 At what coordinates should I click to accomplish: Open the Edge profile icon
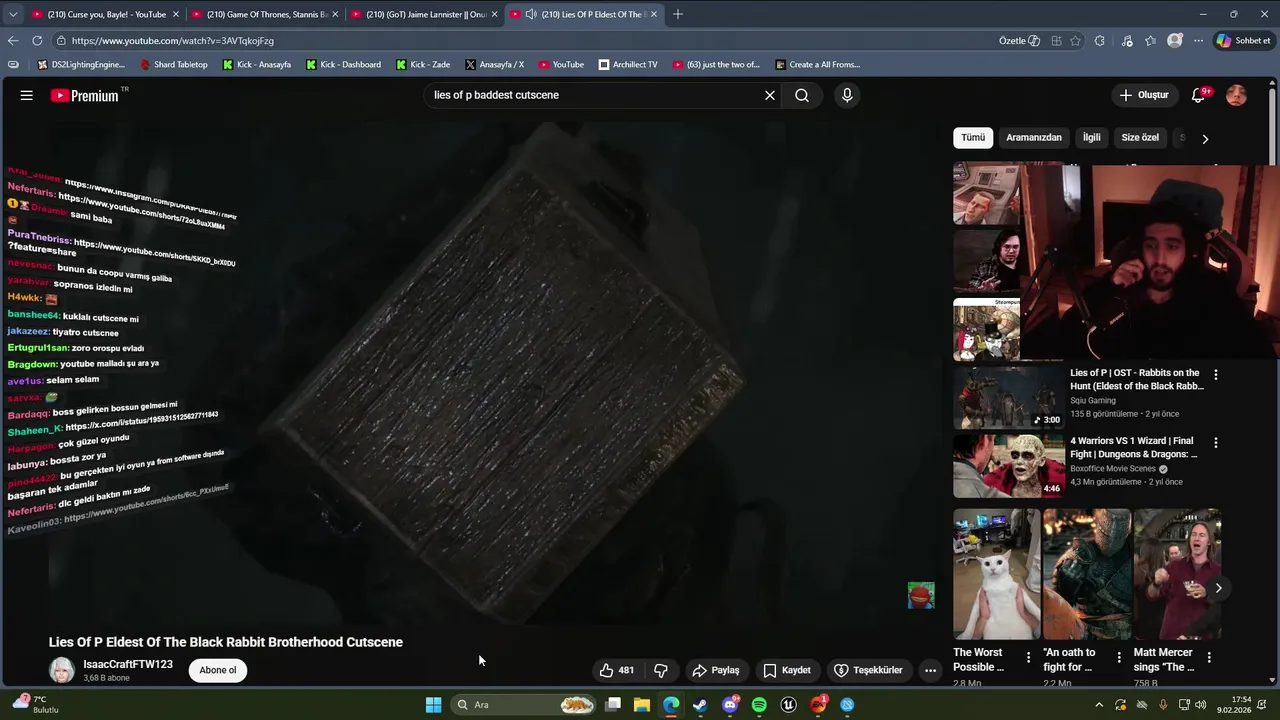[x=1175, y=41]
